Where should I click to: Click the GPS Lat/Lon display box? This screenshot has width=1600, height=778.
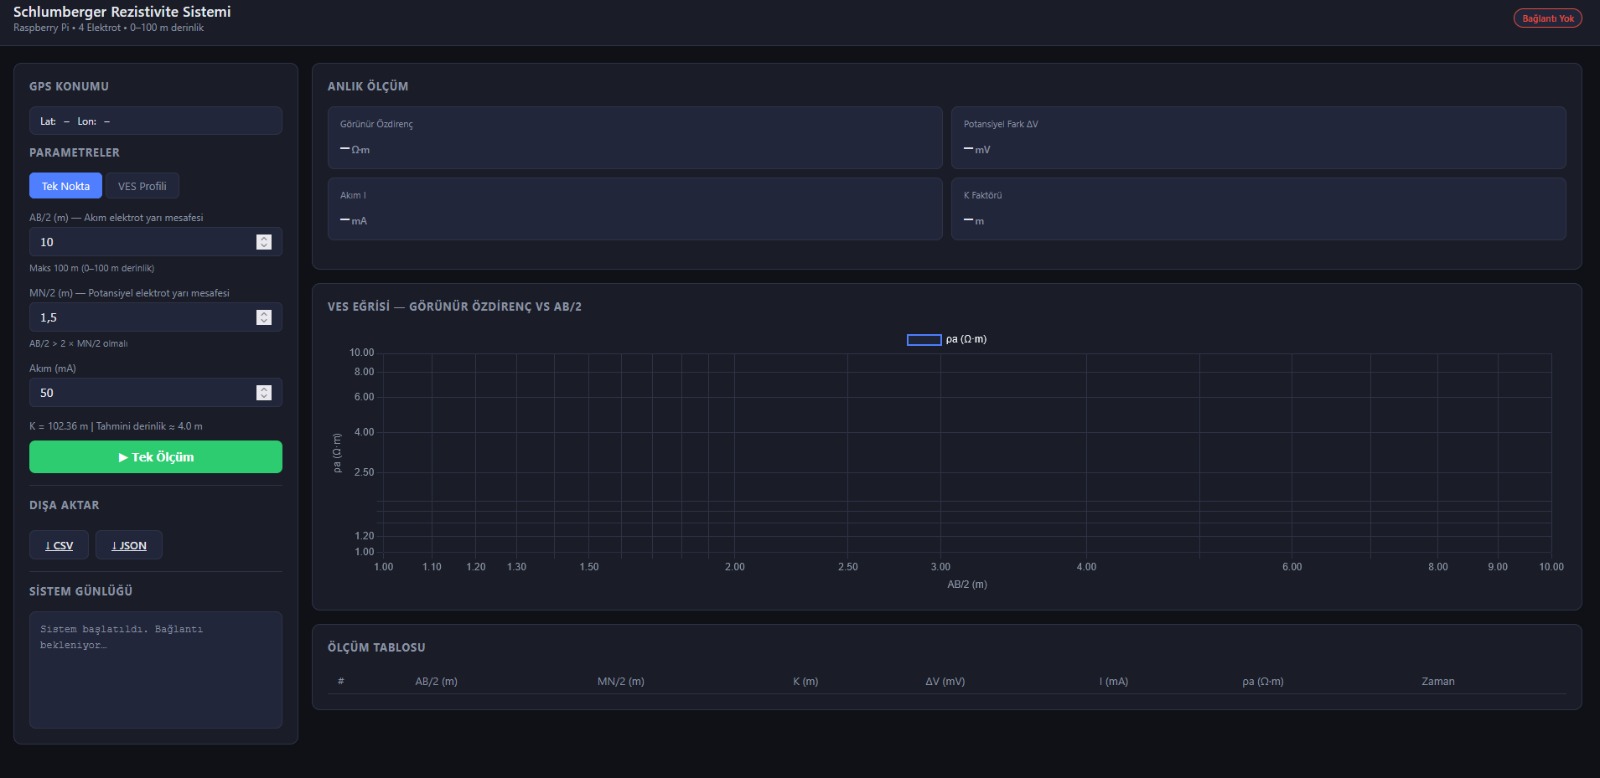[x=156, y=121]
